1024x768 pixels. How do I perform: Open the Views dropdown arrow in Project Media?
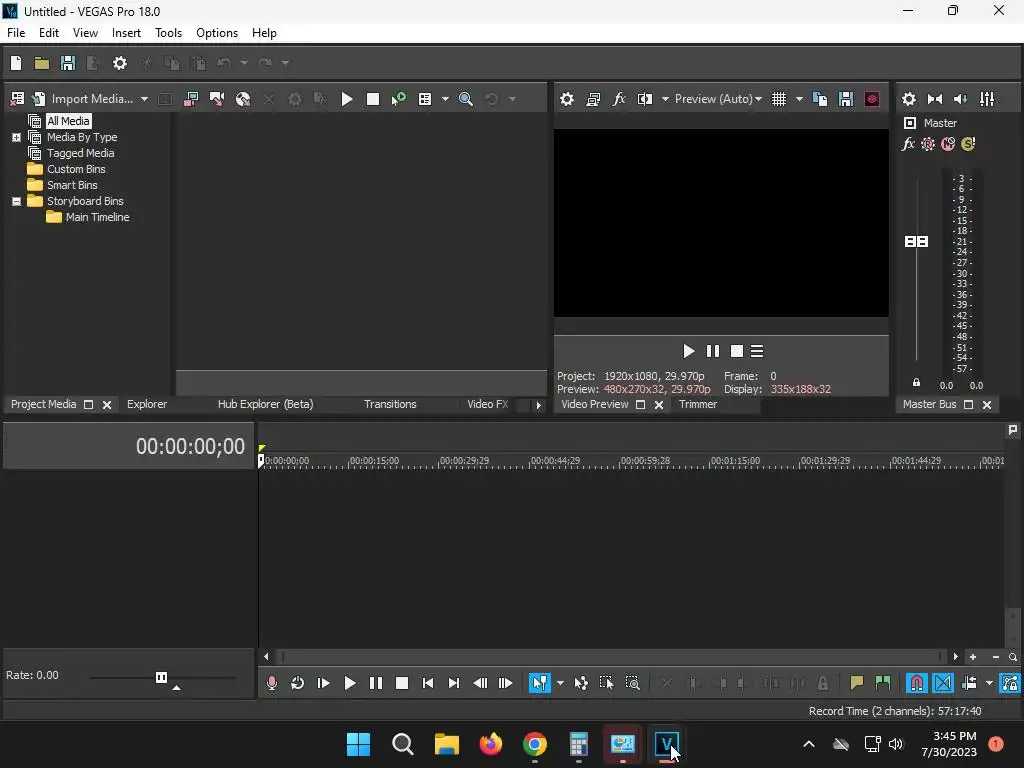445,99
